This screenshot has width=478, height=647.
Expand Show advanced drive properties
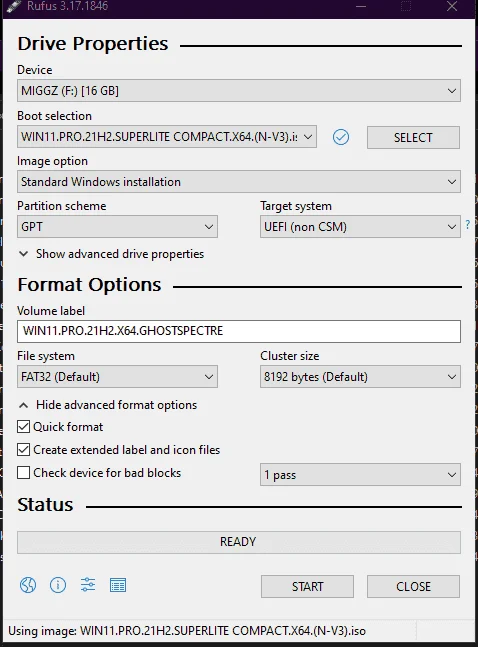click(111, 254)
